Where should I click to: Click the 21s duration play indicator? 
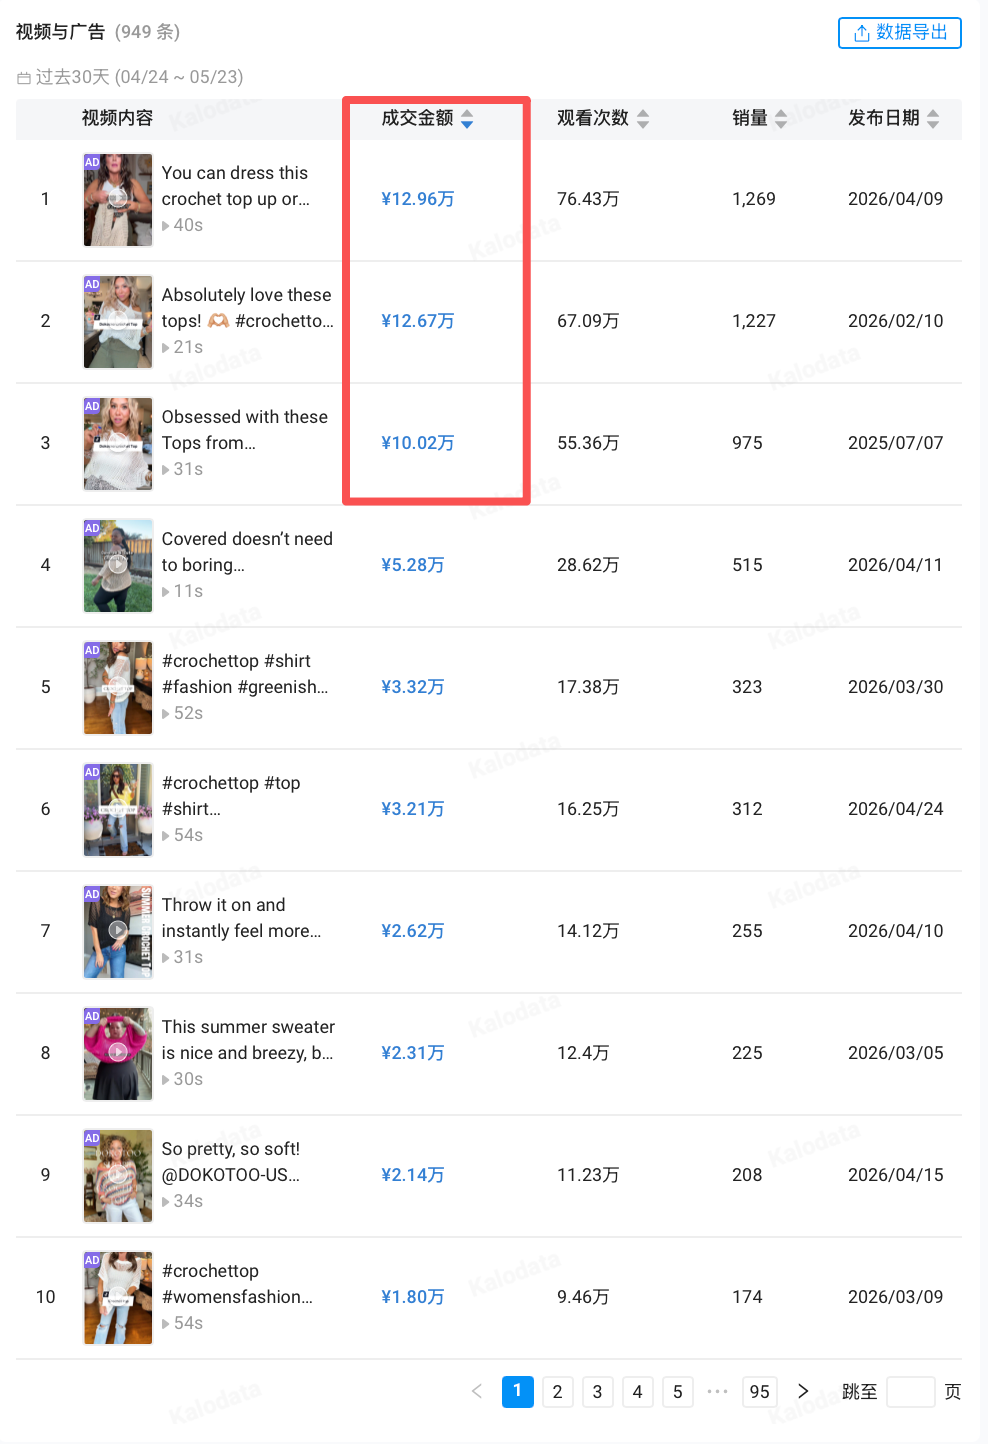[183, 348]
